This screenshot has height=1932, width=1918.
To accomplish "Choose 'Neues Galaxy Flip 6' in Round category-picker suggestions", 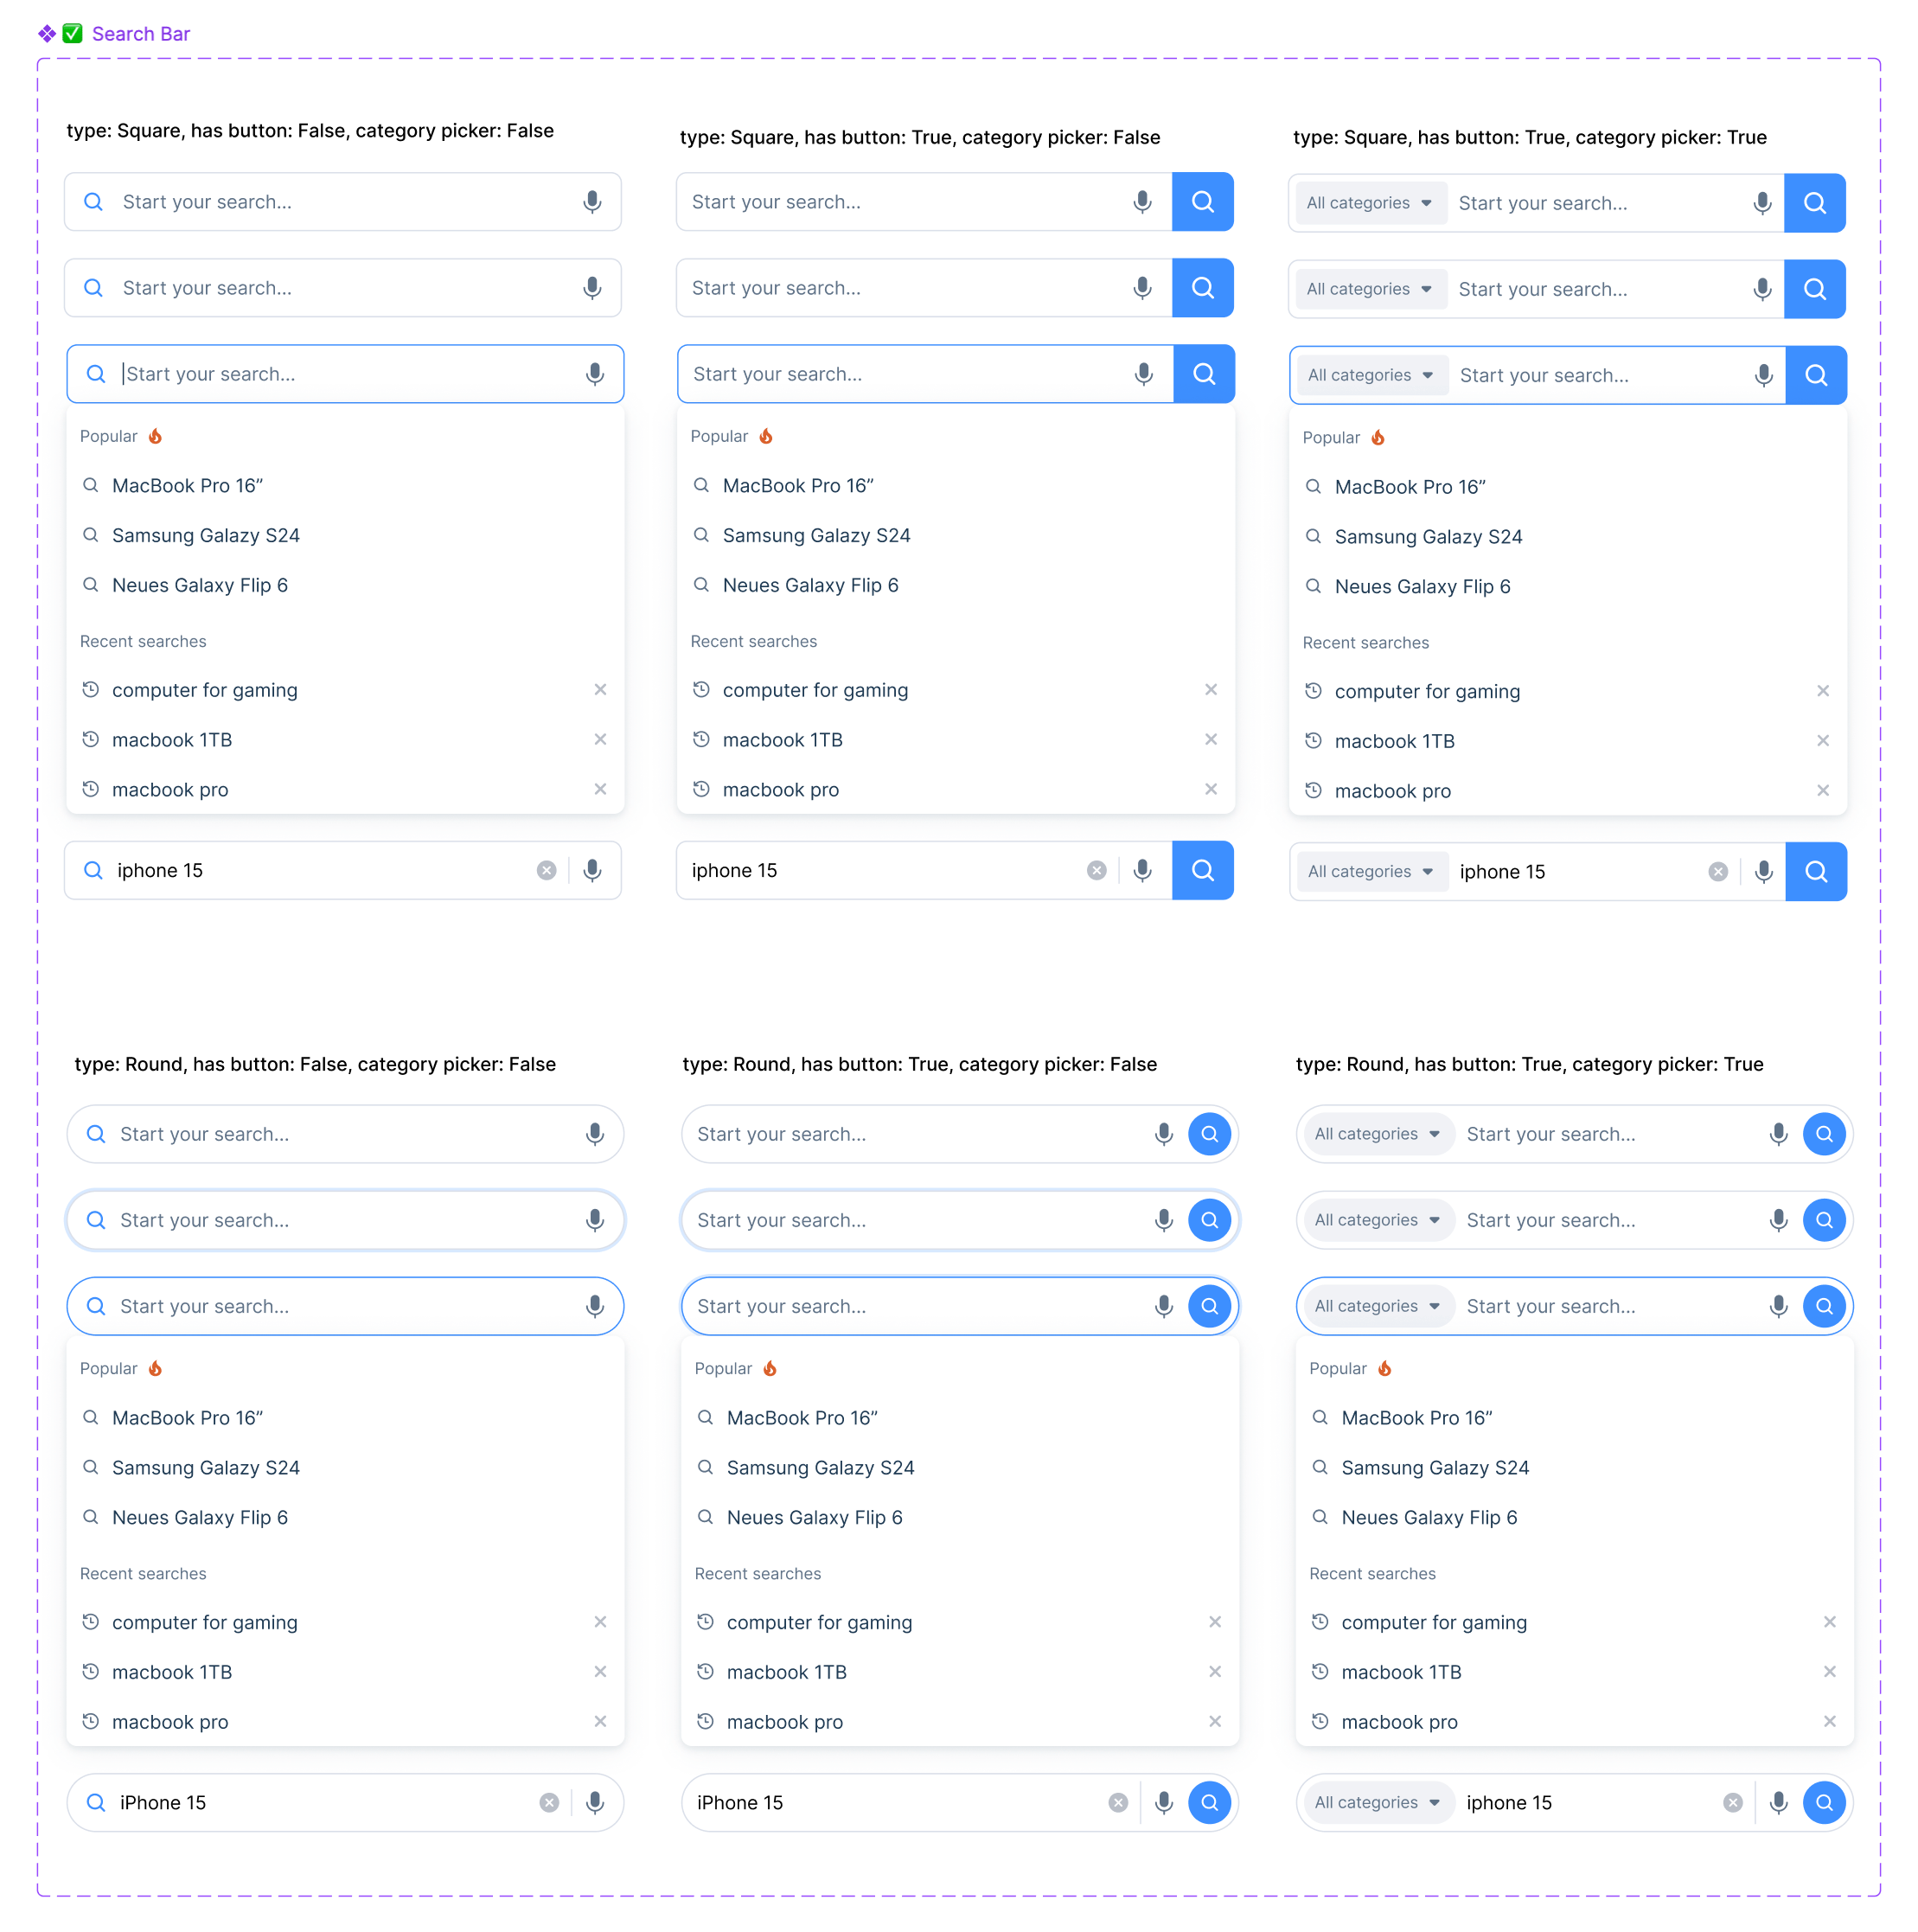I will (x=1428, y=1517).
